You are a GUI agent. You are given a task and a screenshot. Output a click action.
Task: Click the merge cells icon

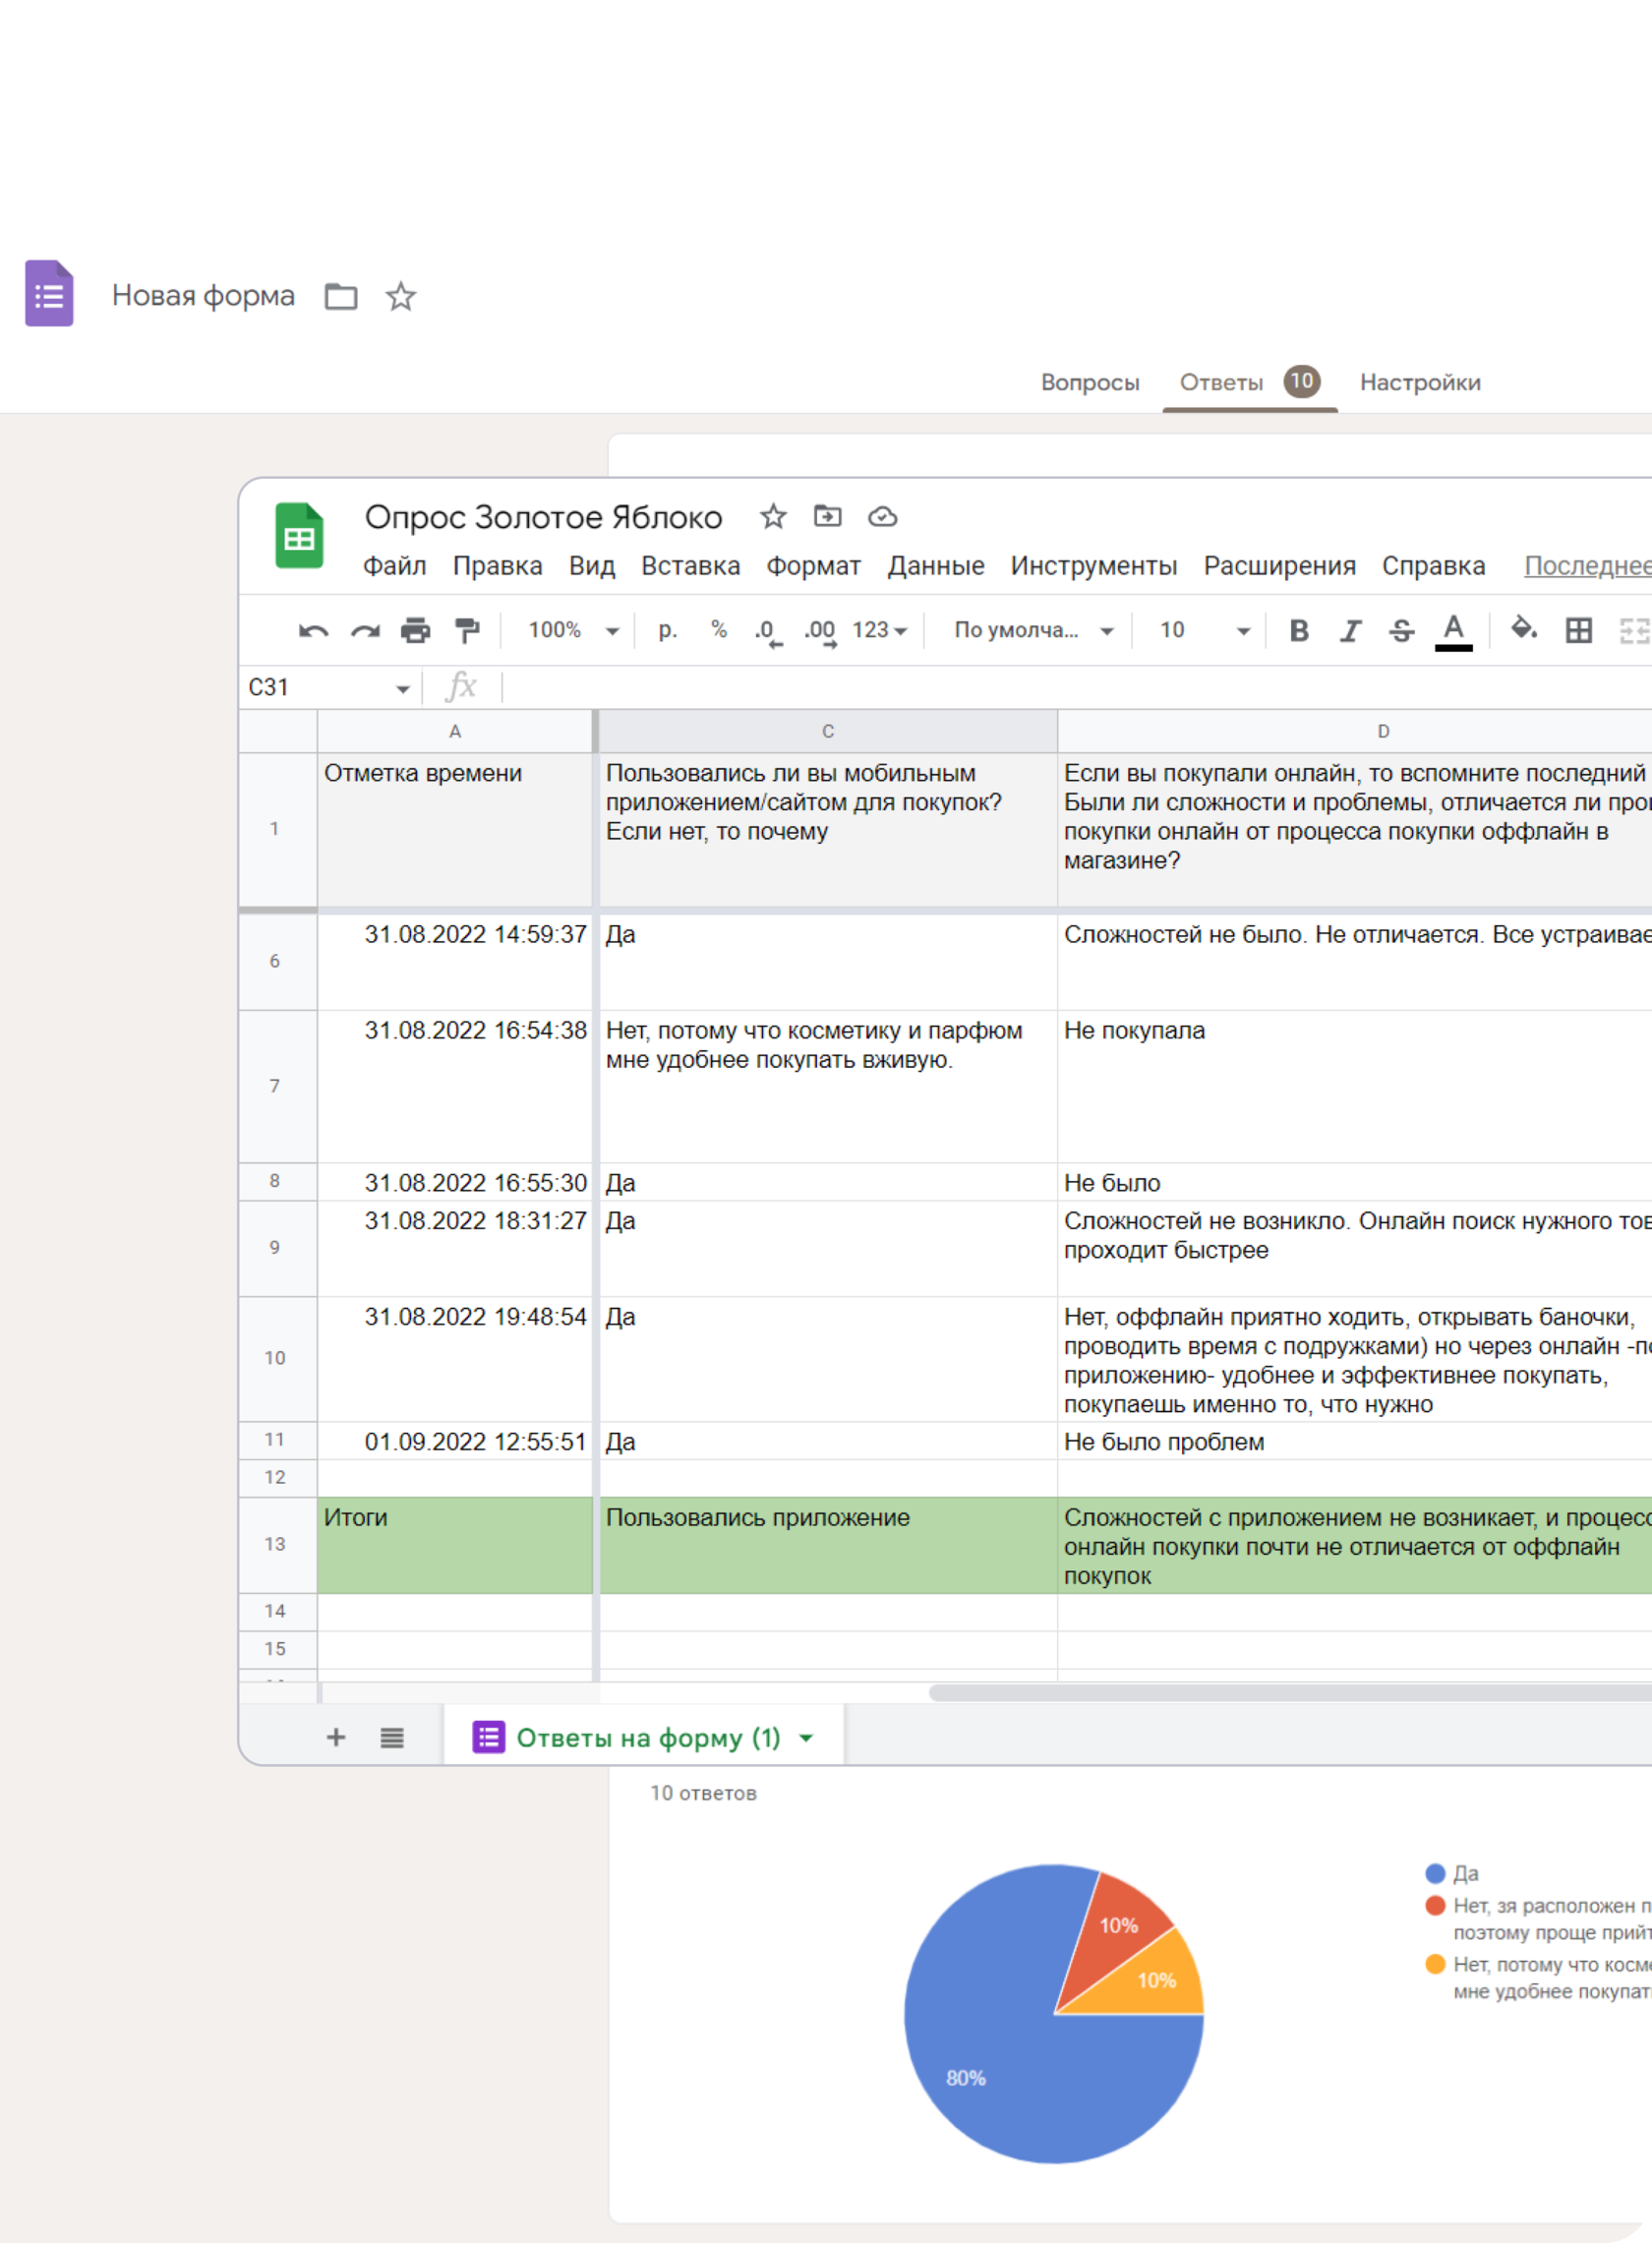[1634, 631]
